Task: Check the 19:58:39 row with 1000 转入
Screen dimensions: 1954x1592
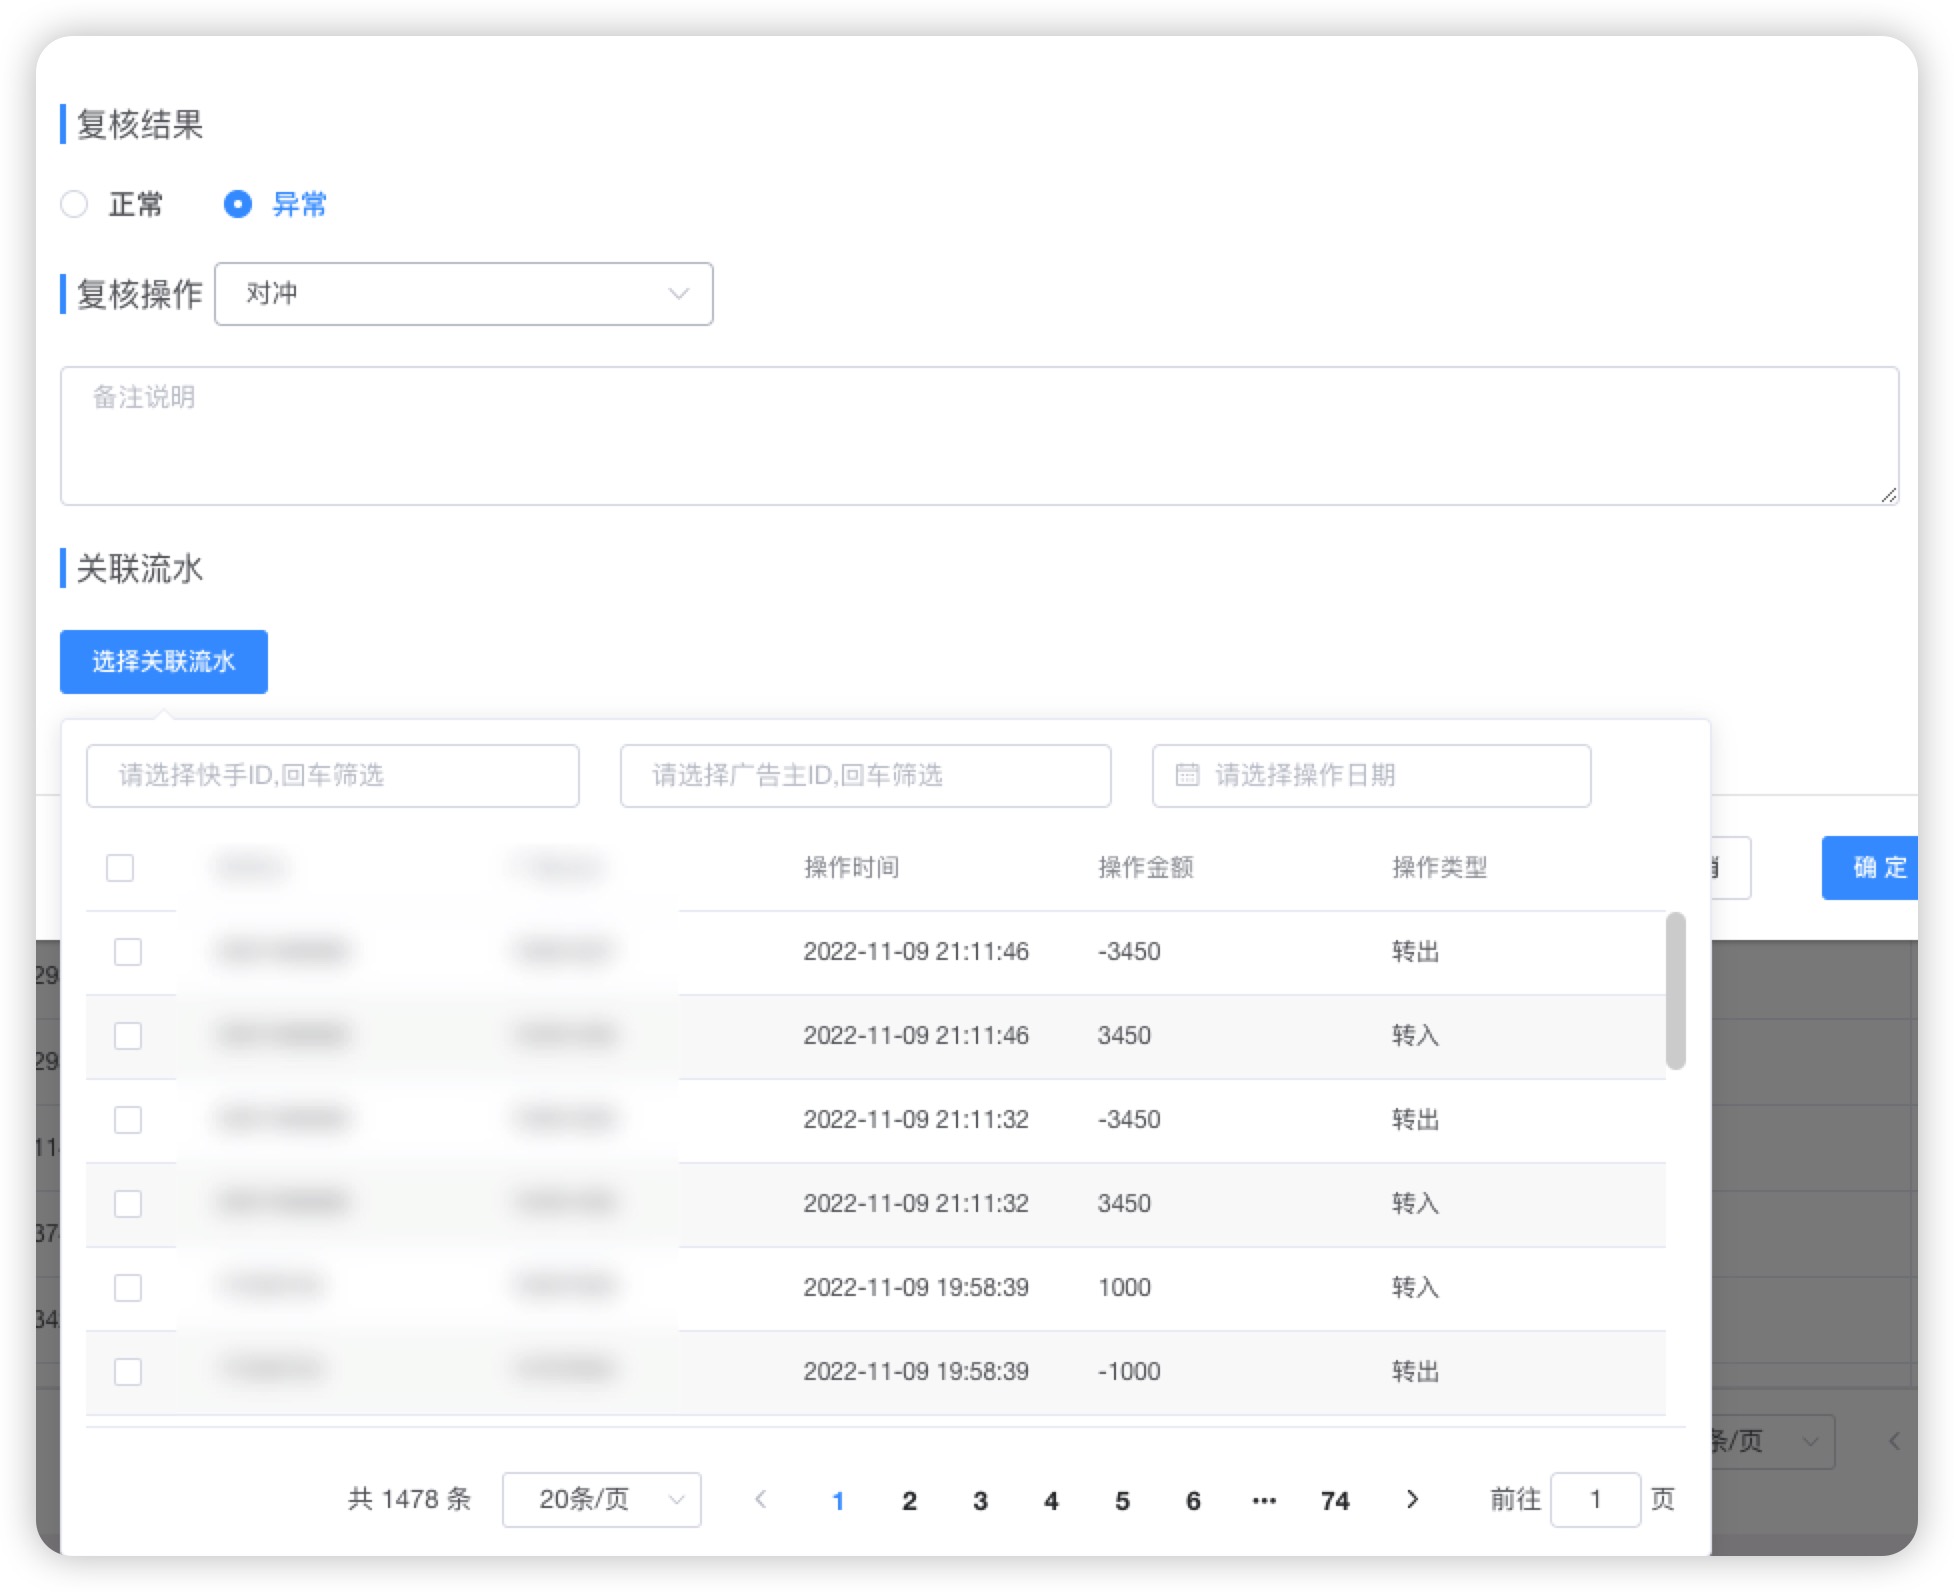Action: point(128,1287)
